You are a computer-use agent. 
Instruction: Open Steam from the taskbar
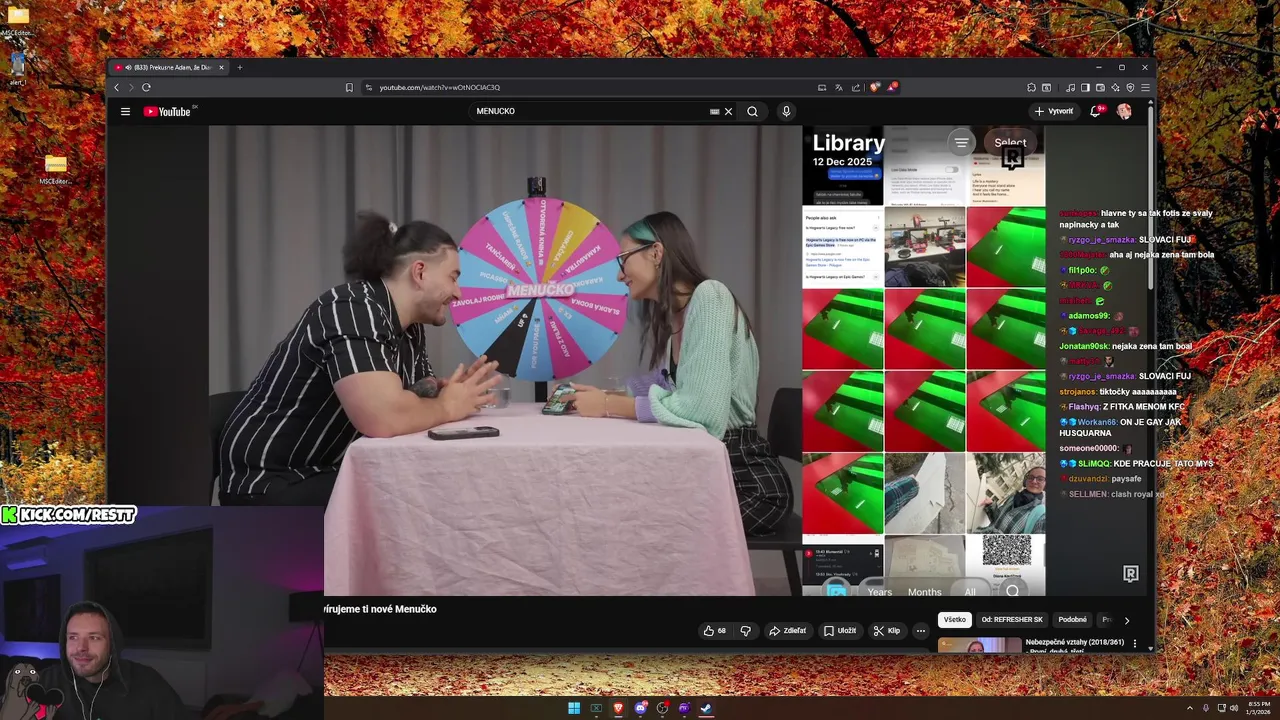(706, 708)
